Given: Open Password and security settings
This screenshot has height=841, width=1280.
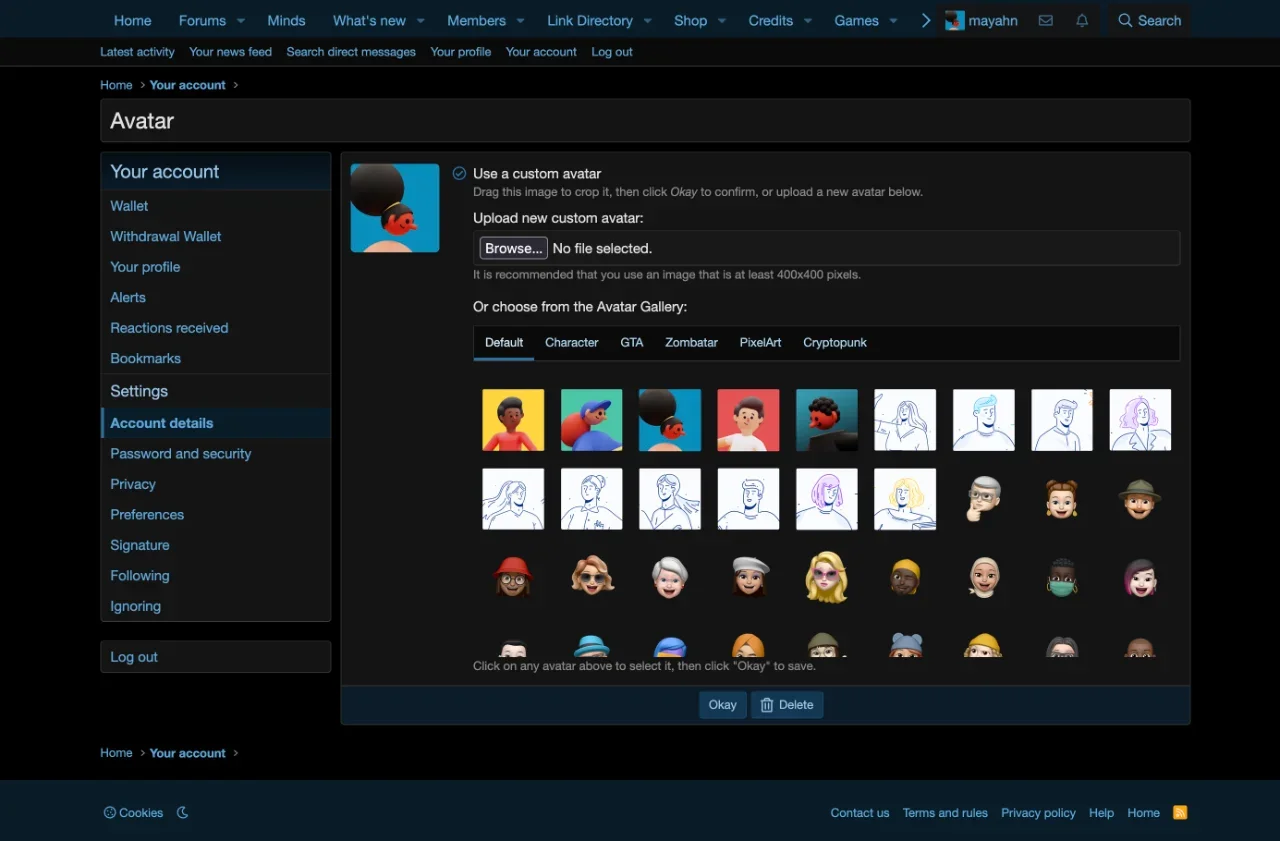Looking at the screenshot, I should pos(180,454).
